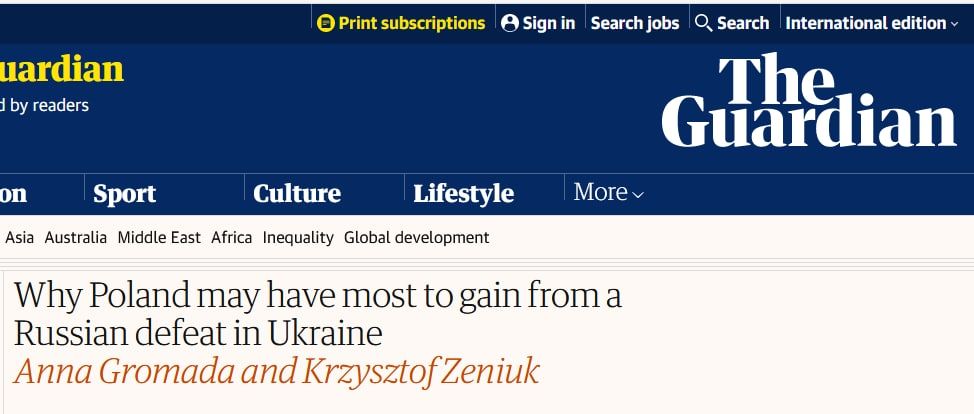The height and width of the screenshot is (414, 974).
Task: Click the Sign in text
Action: pyautogui.click(x=548, y=24)
